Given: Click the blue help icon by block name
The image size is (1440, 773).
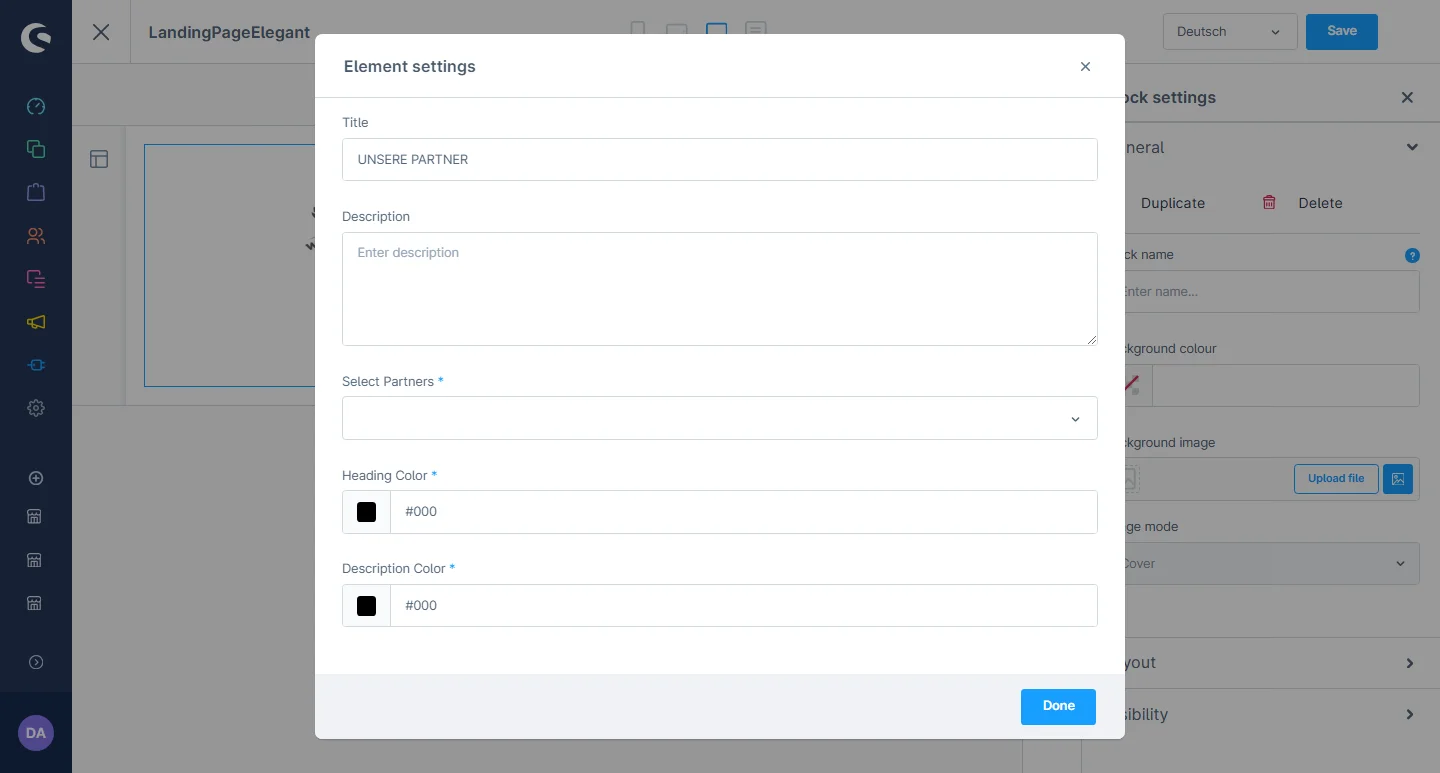Looking at the screenshot, I should point(1412,255).
